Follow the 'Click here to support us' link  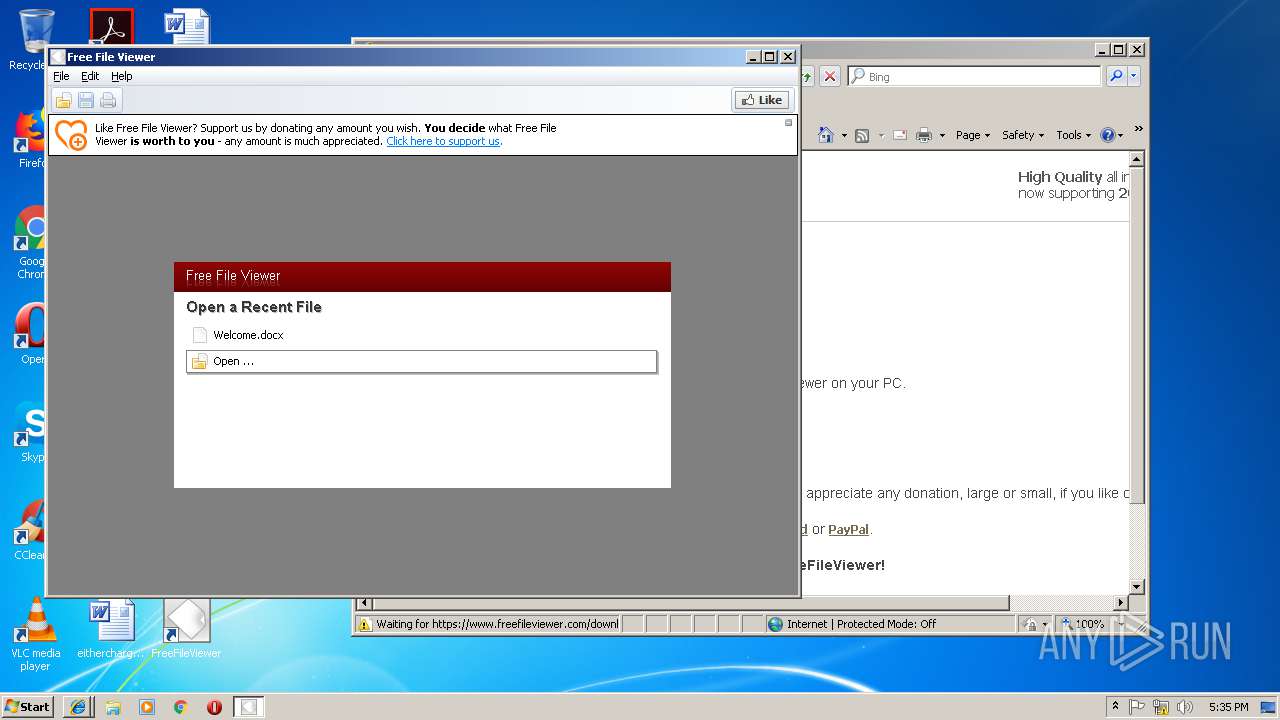click(x=443, y=141)
